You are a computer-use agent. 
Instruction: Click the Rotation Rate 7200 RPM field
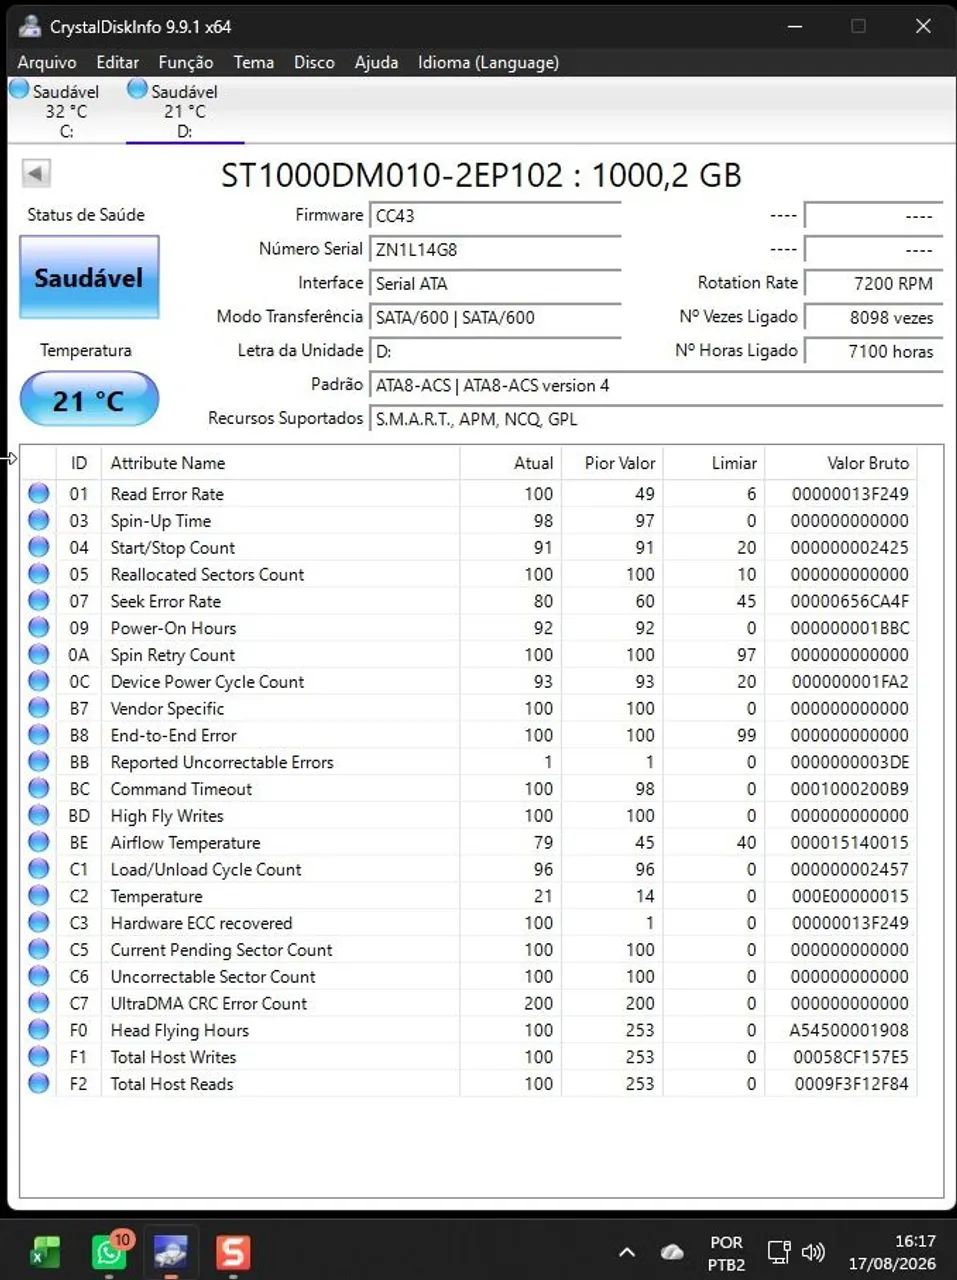[x=873, y=283]
